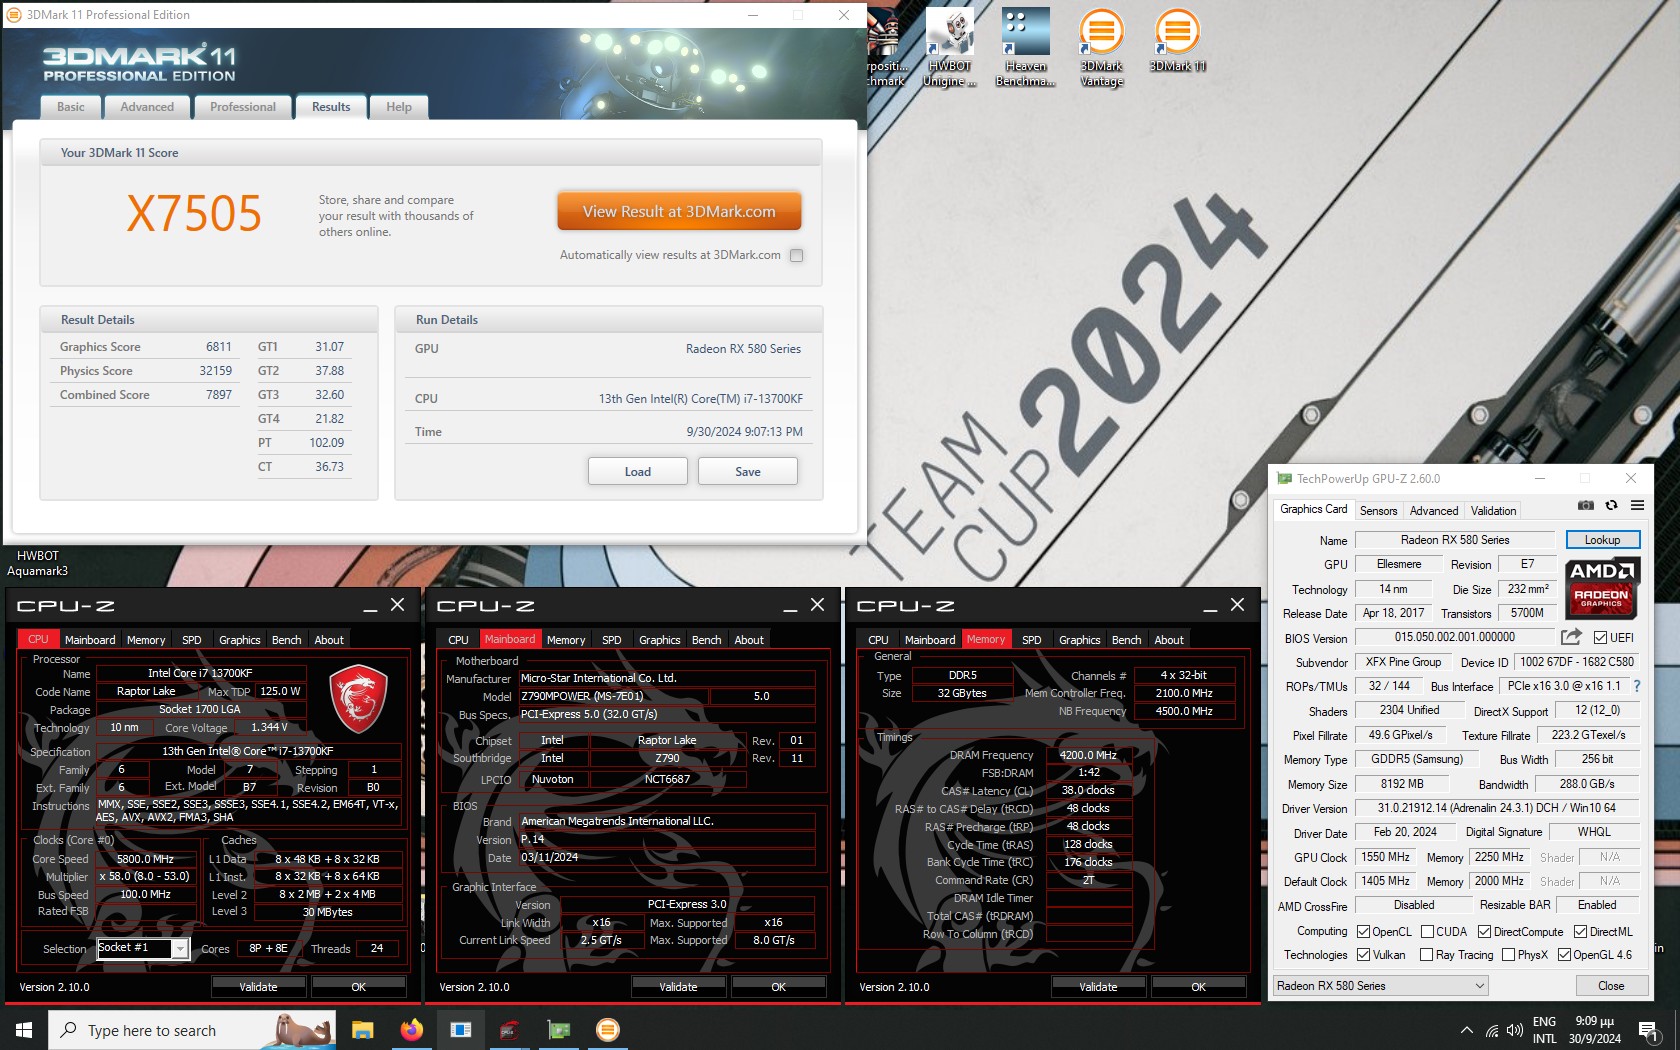Viewport: 1680px width, 1050px height.
Task: Toggle the CUDA checkbox
Action: pos(1427,931)
